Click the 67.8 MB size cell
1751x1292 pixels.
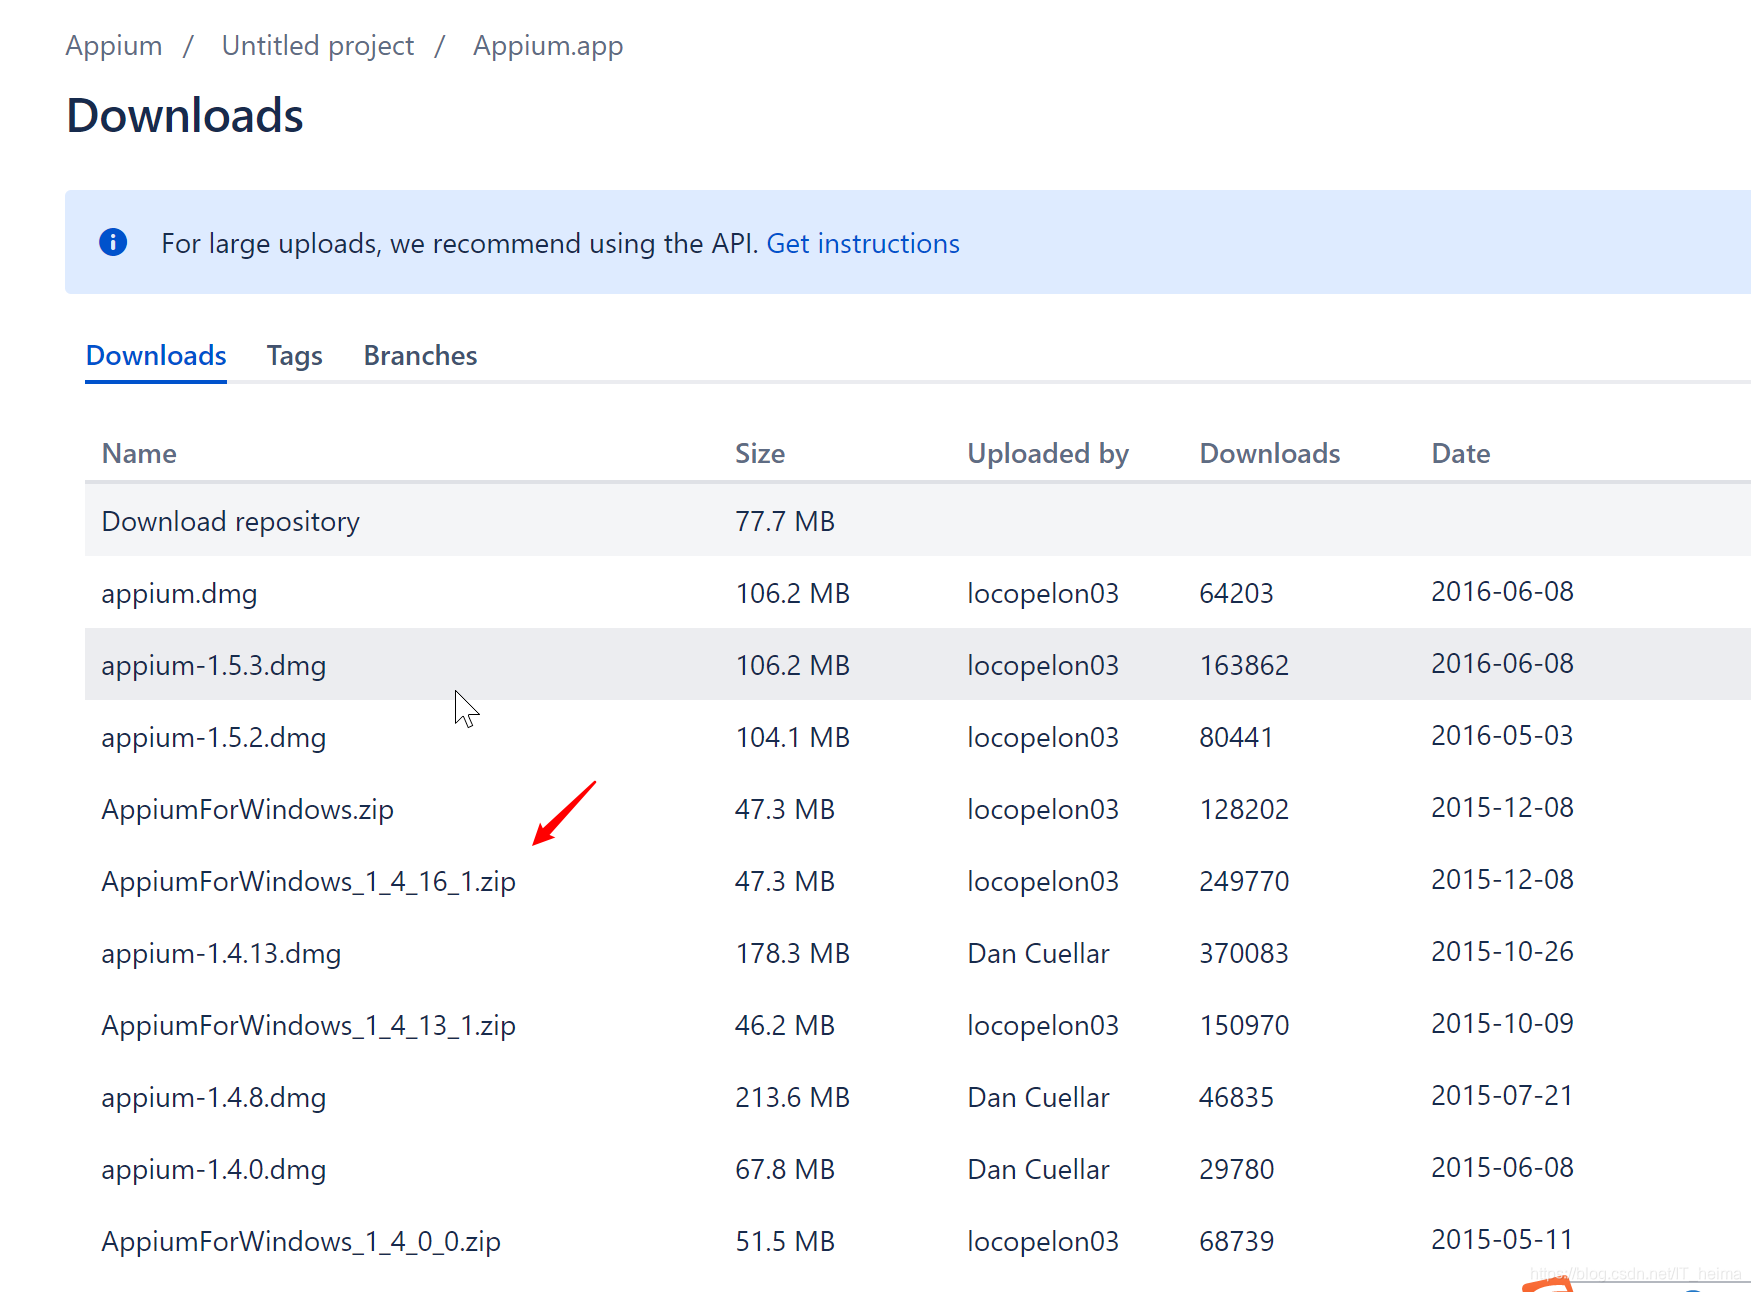[x=785, y=1170]
